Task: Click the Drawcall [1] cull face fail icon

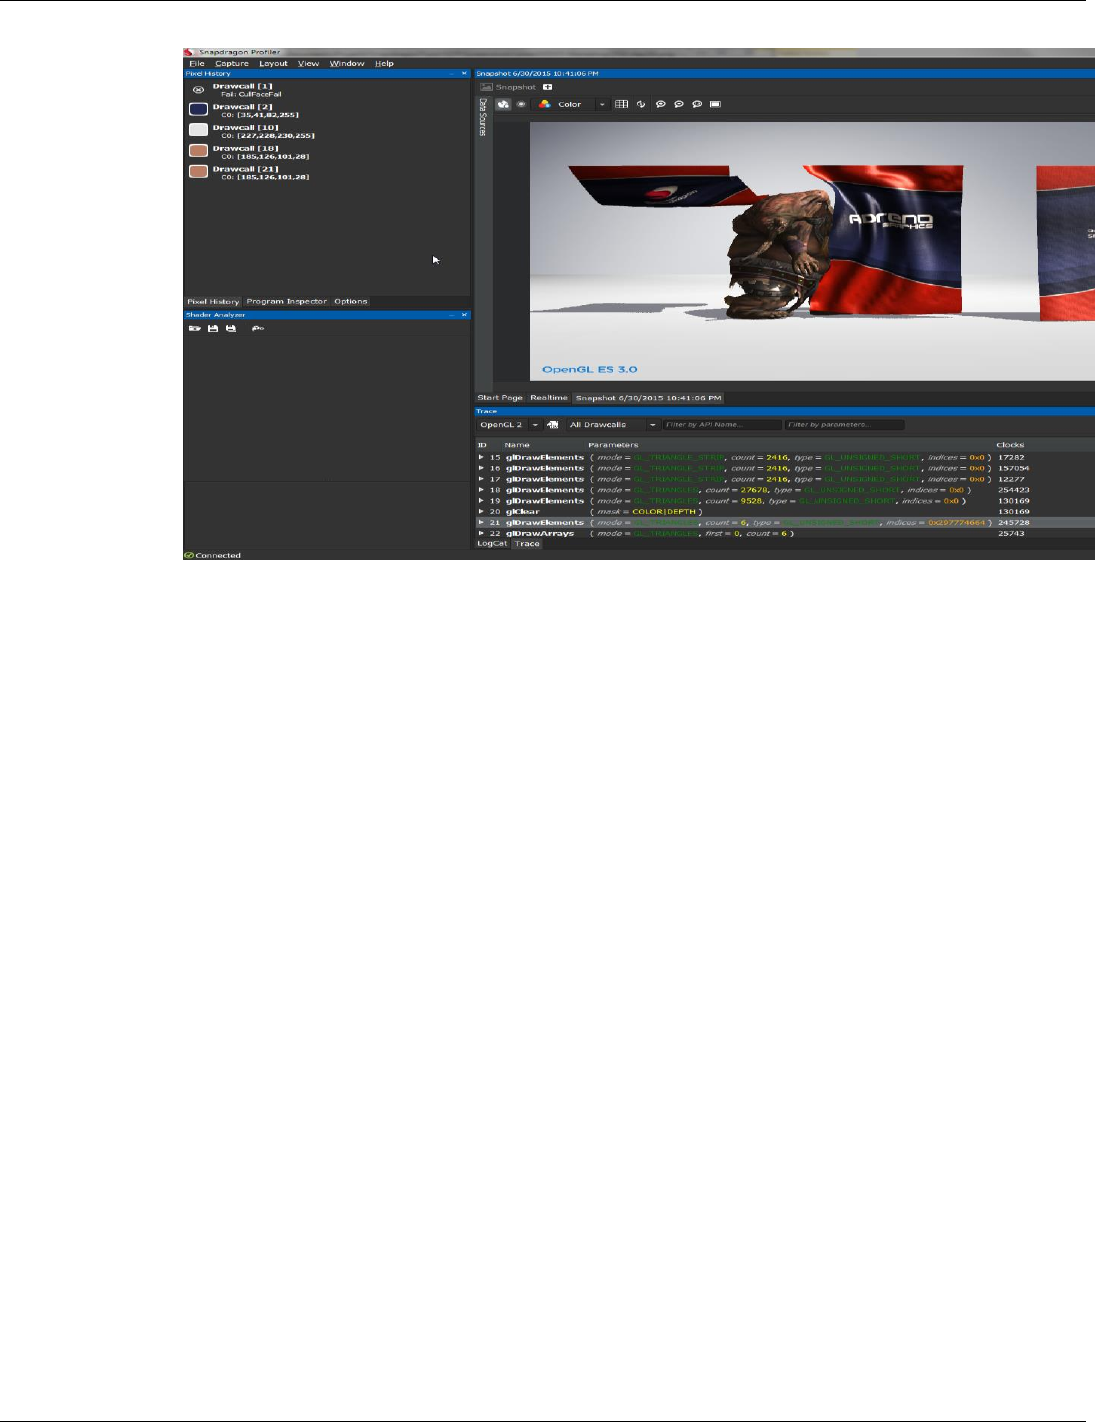Action: point(198,90)
